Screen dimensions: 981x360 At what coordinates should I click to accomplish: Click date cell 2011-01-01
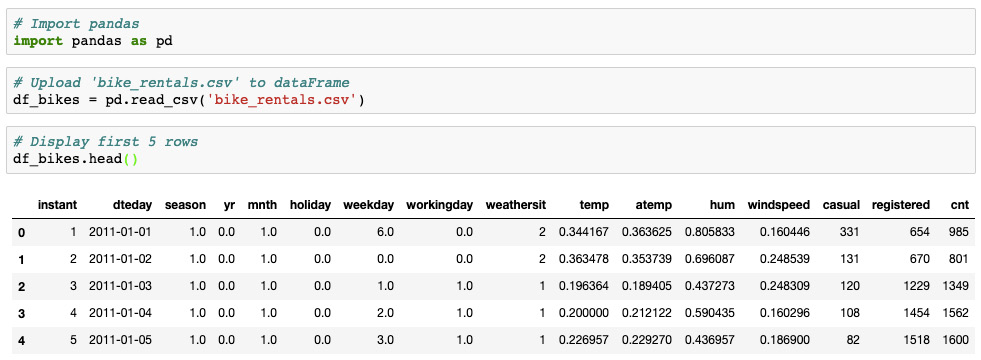point(120,232)
